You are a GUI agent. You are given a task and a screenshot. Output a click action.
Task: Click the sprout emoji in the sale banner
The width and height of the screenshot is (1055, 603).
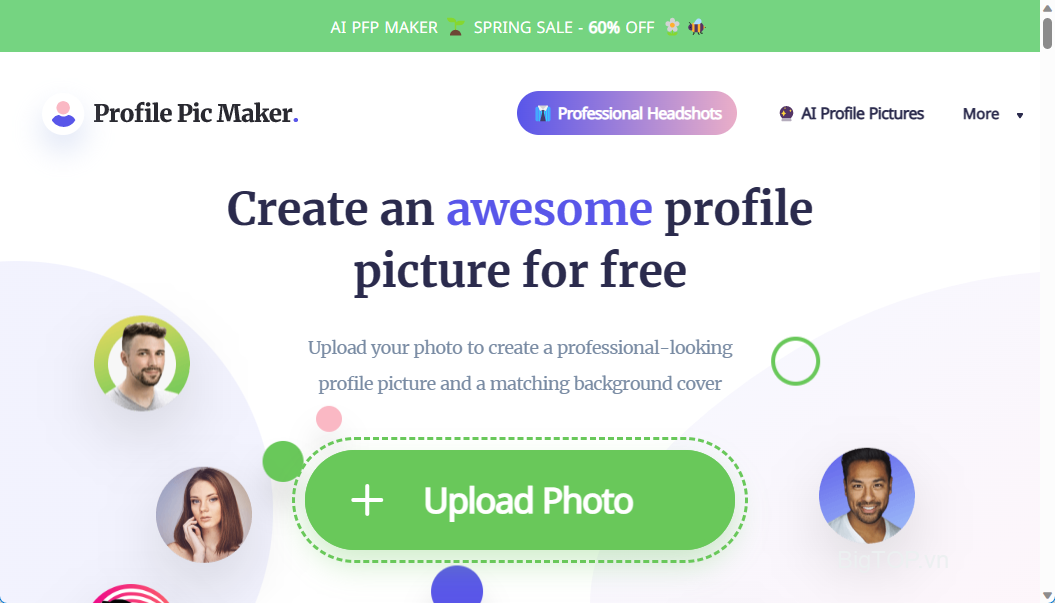point(456,27)
